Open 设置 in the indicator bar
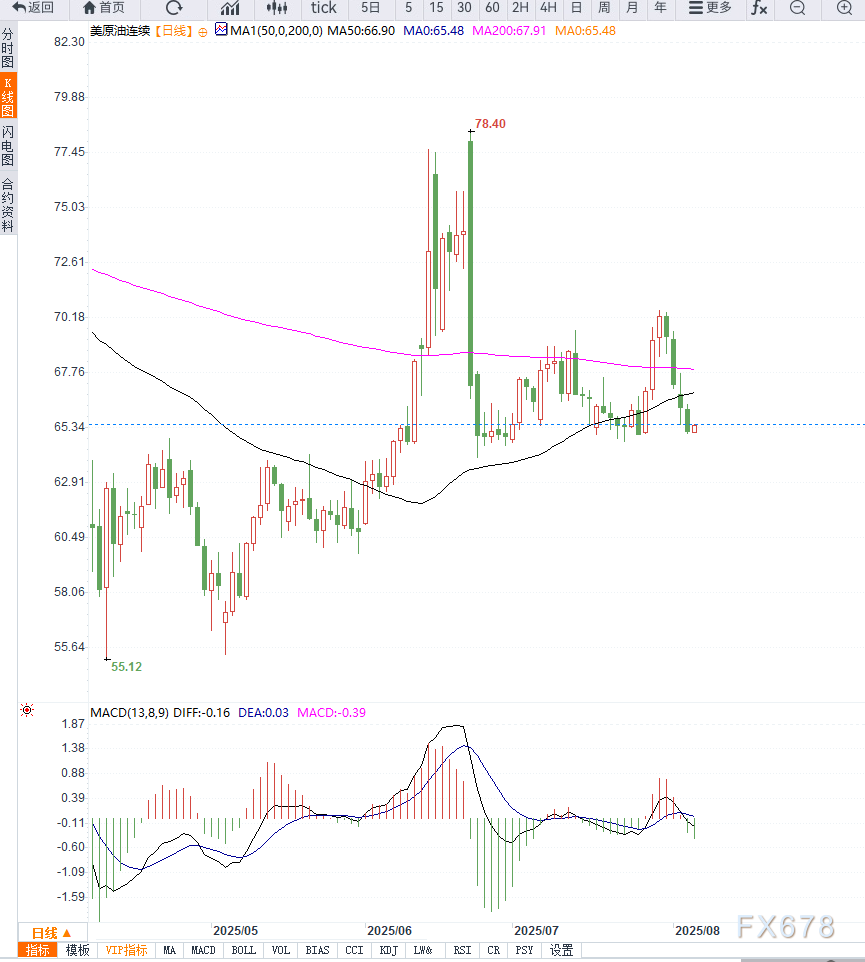This screenshot has height=962, width=865. [x=562, y=950]
